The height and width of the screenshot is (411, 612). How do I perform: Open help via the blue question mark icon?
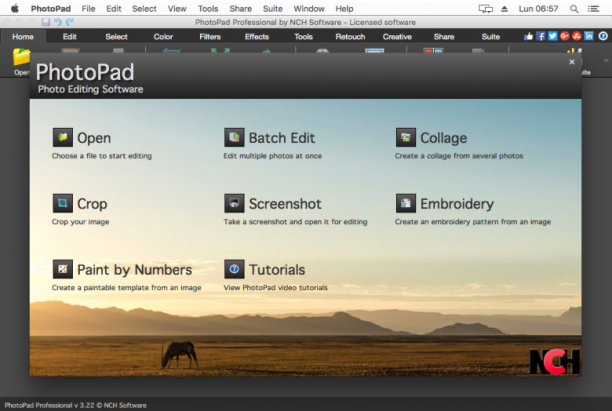(603, 36)
